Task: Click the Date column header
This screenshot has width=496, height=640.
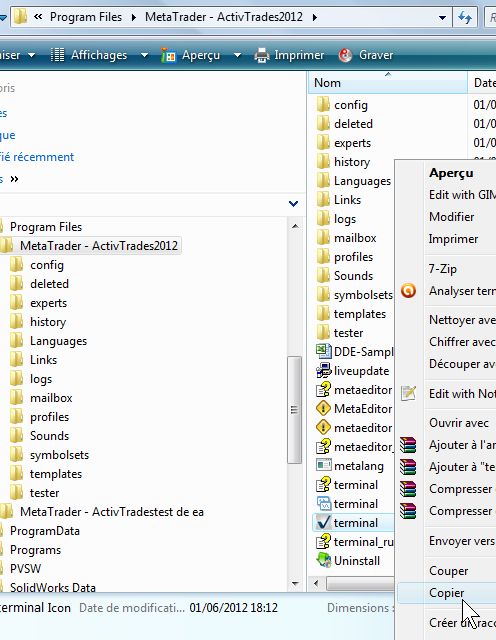Action: tap(482, 83)
